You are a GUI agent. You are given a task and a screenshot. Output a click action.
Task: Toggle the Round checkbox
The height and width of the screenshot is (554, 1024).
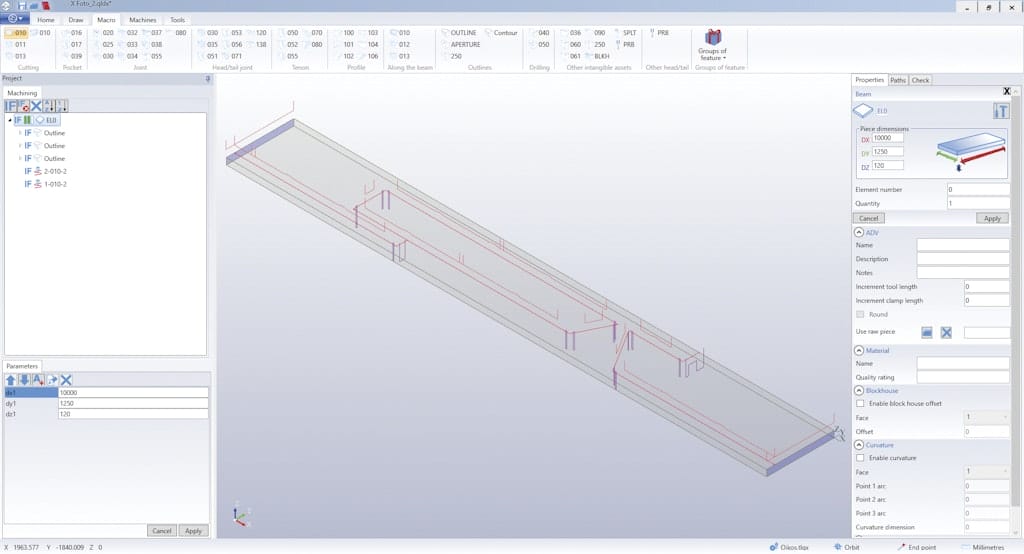861,314
